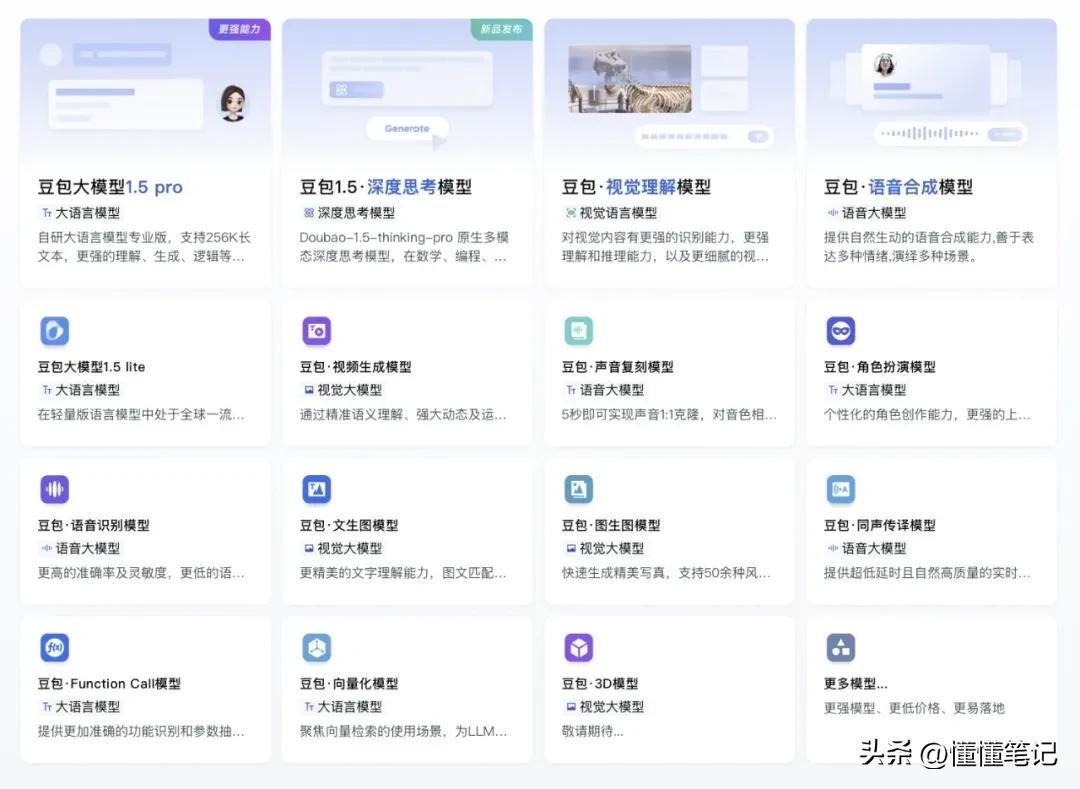
Task: Click description 在轻量版语言模型中处于全球一流
Action: point(141,414)
